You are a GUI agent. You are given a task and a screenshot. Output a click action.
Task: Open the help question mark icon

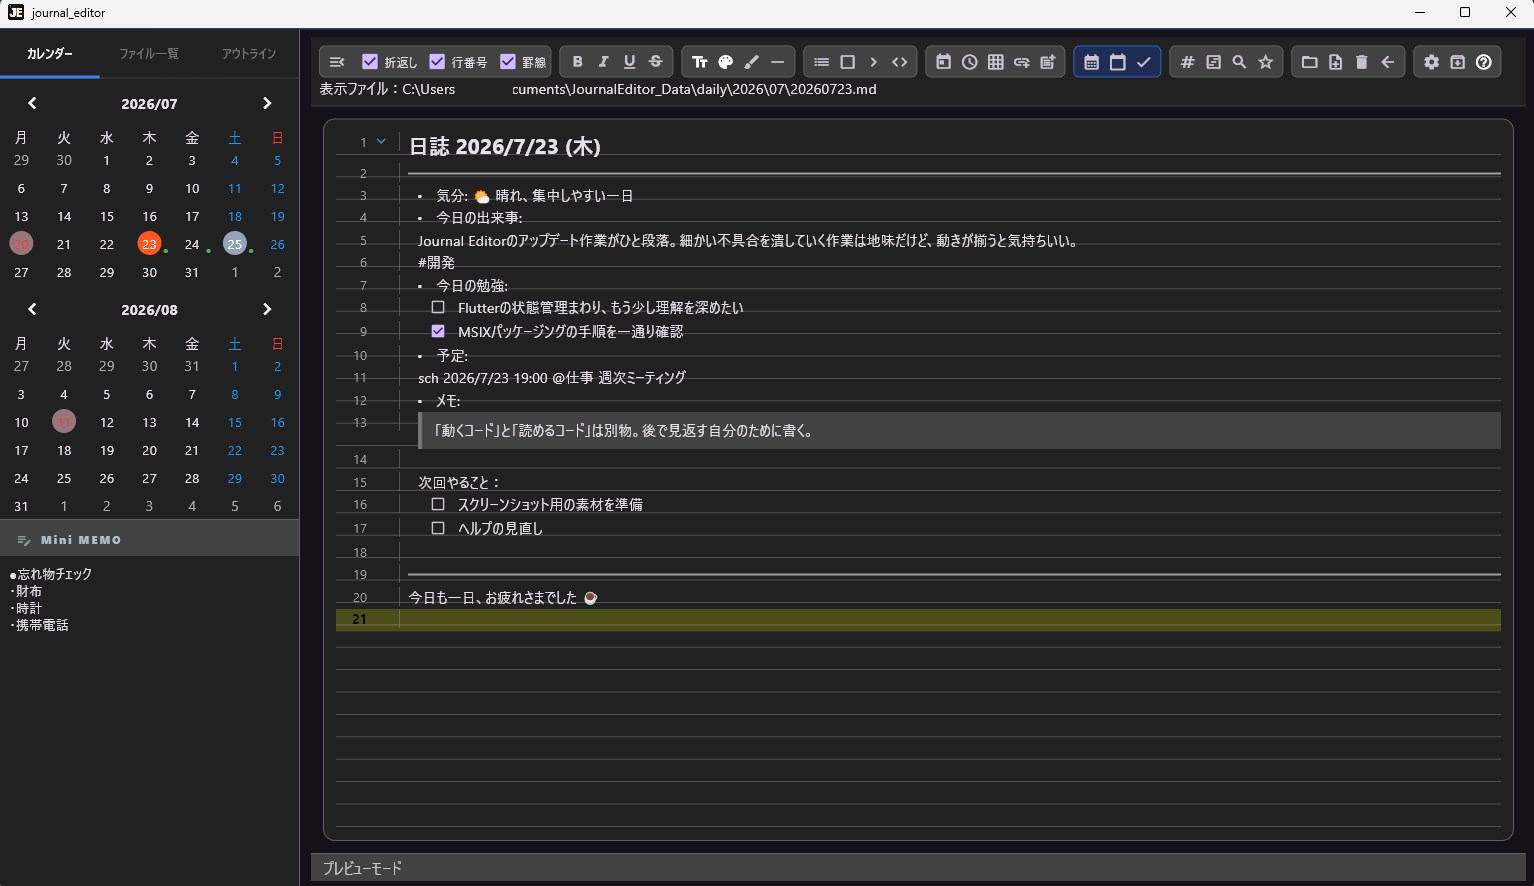pyautogui.click(x=1483, y=62)
